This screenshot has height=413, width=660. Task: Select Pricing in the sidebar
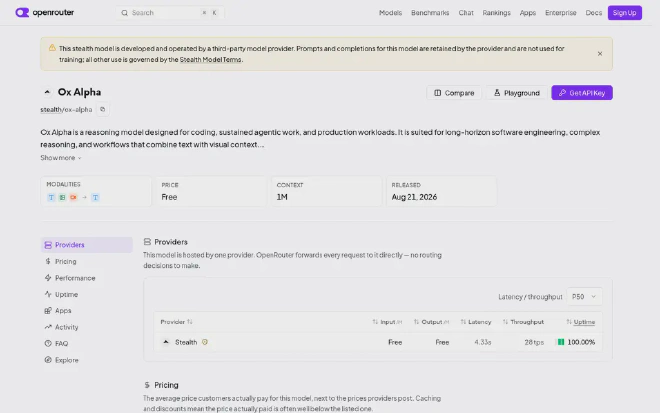point(87,261)
